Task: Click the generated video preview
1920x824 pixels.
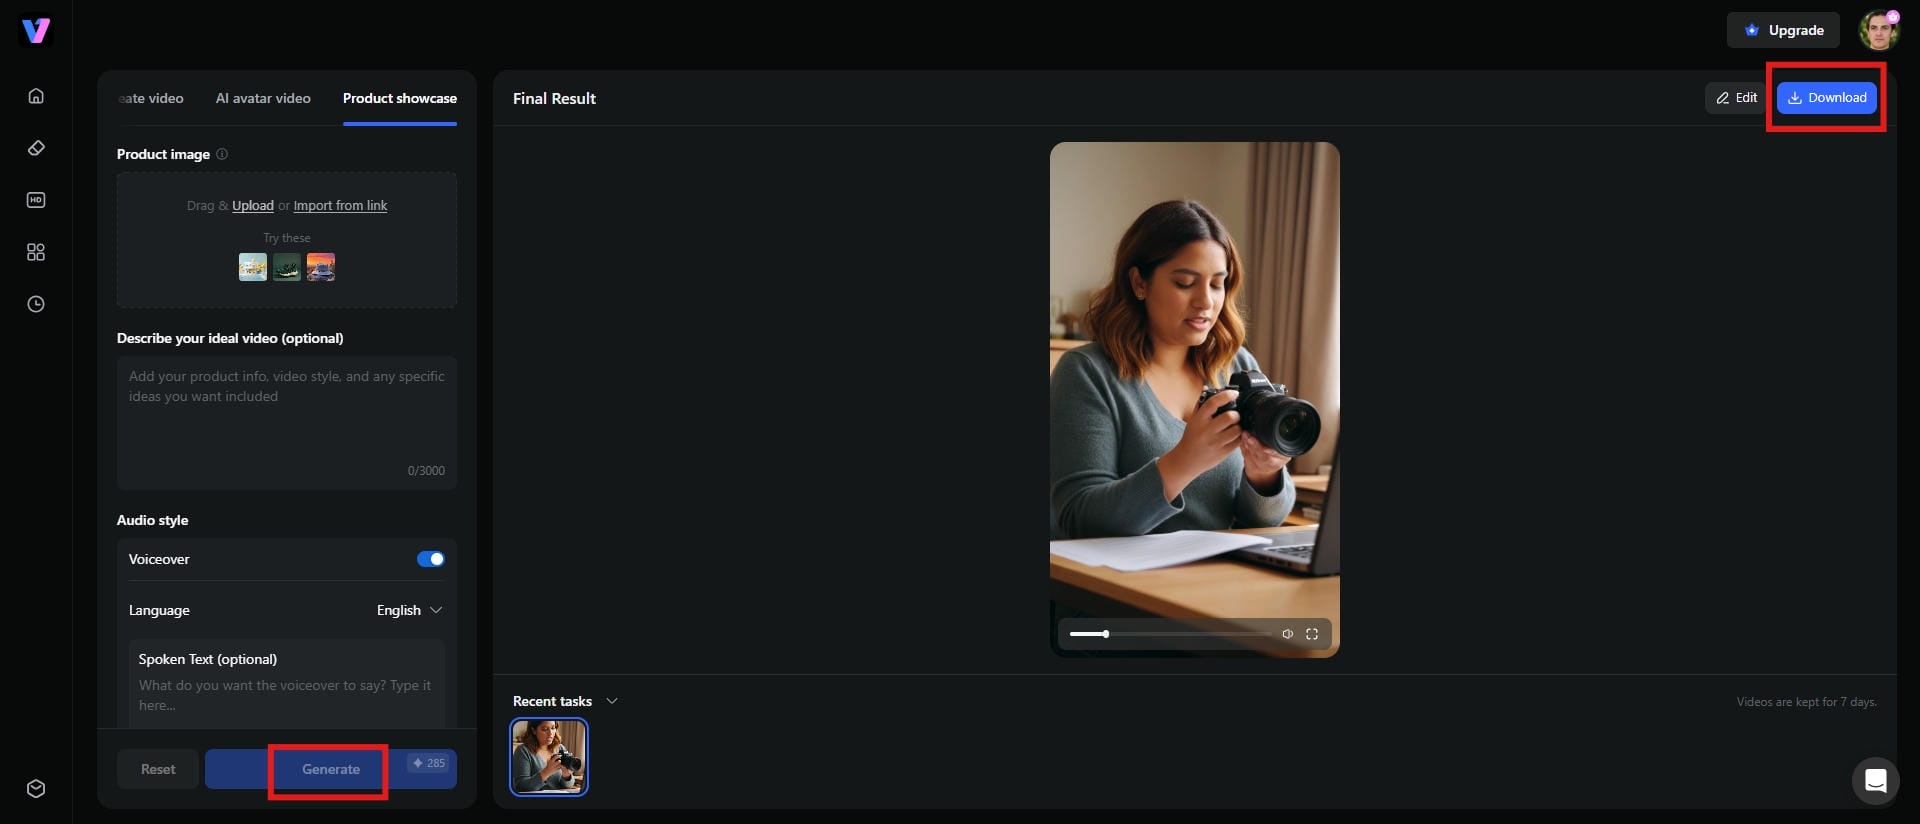Action: click(x=1195, y=400)
